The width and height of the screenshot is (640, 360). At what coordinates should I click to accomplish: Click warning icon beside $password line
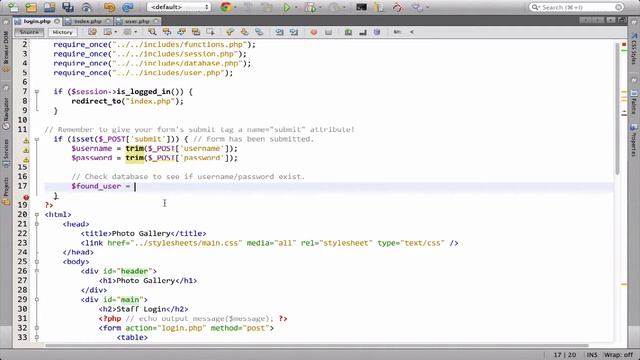click(26, 160)
